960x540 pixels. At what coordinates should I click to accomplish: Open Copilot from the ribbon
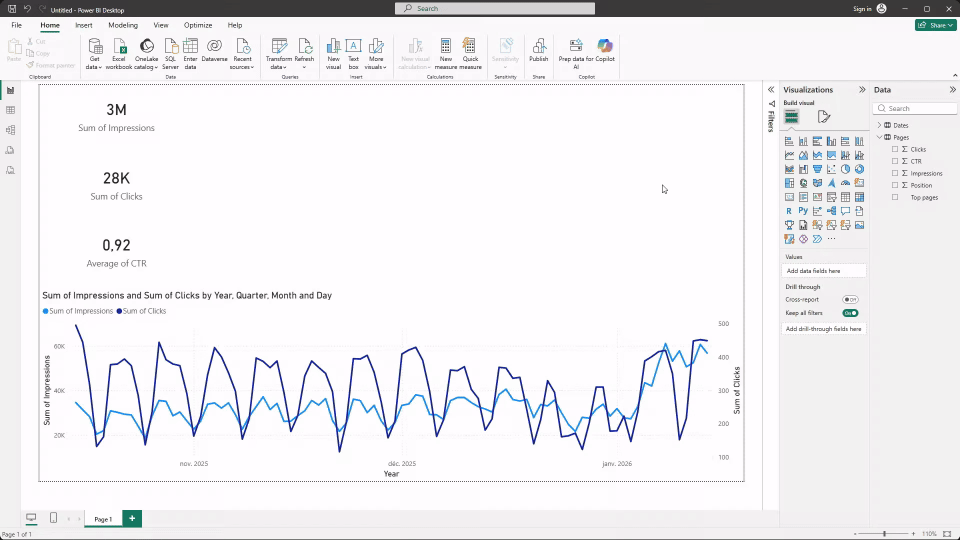pos(605,51)
